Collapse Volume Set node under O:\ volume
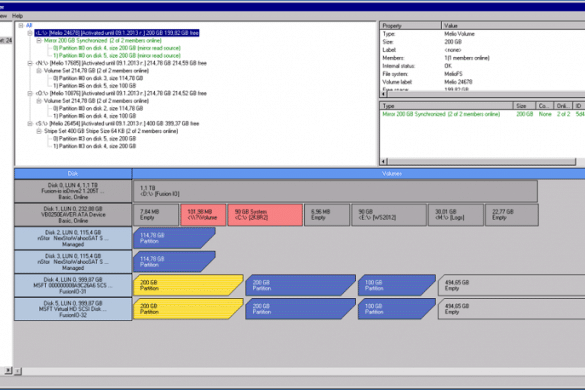Image resolution: width=585 pixels, height=390 pixels. tap(39, 101)
